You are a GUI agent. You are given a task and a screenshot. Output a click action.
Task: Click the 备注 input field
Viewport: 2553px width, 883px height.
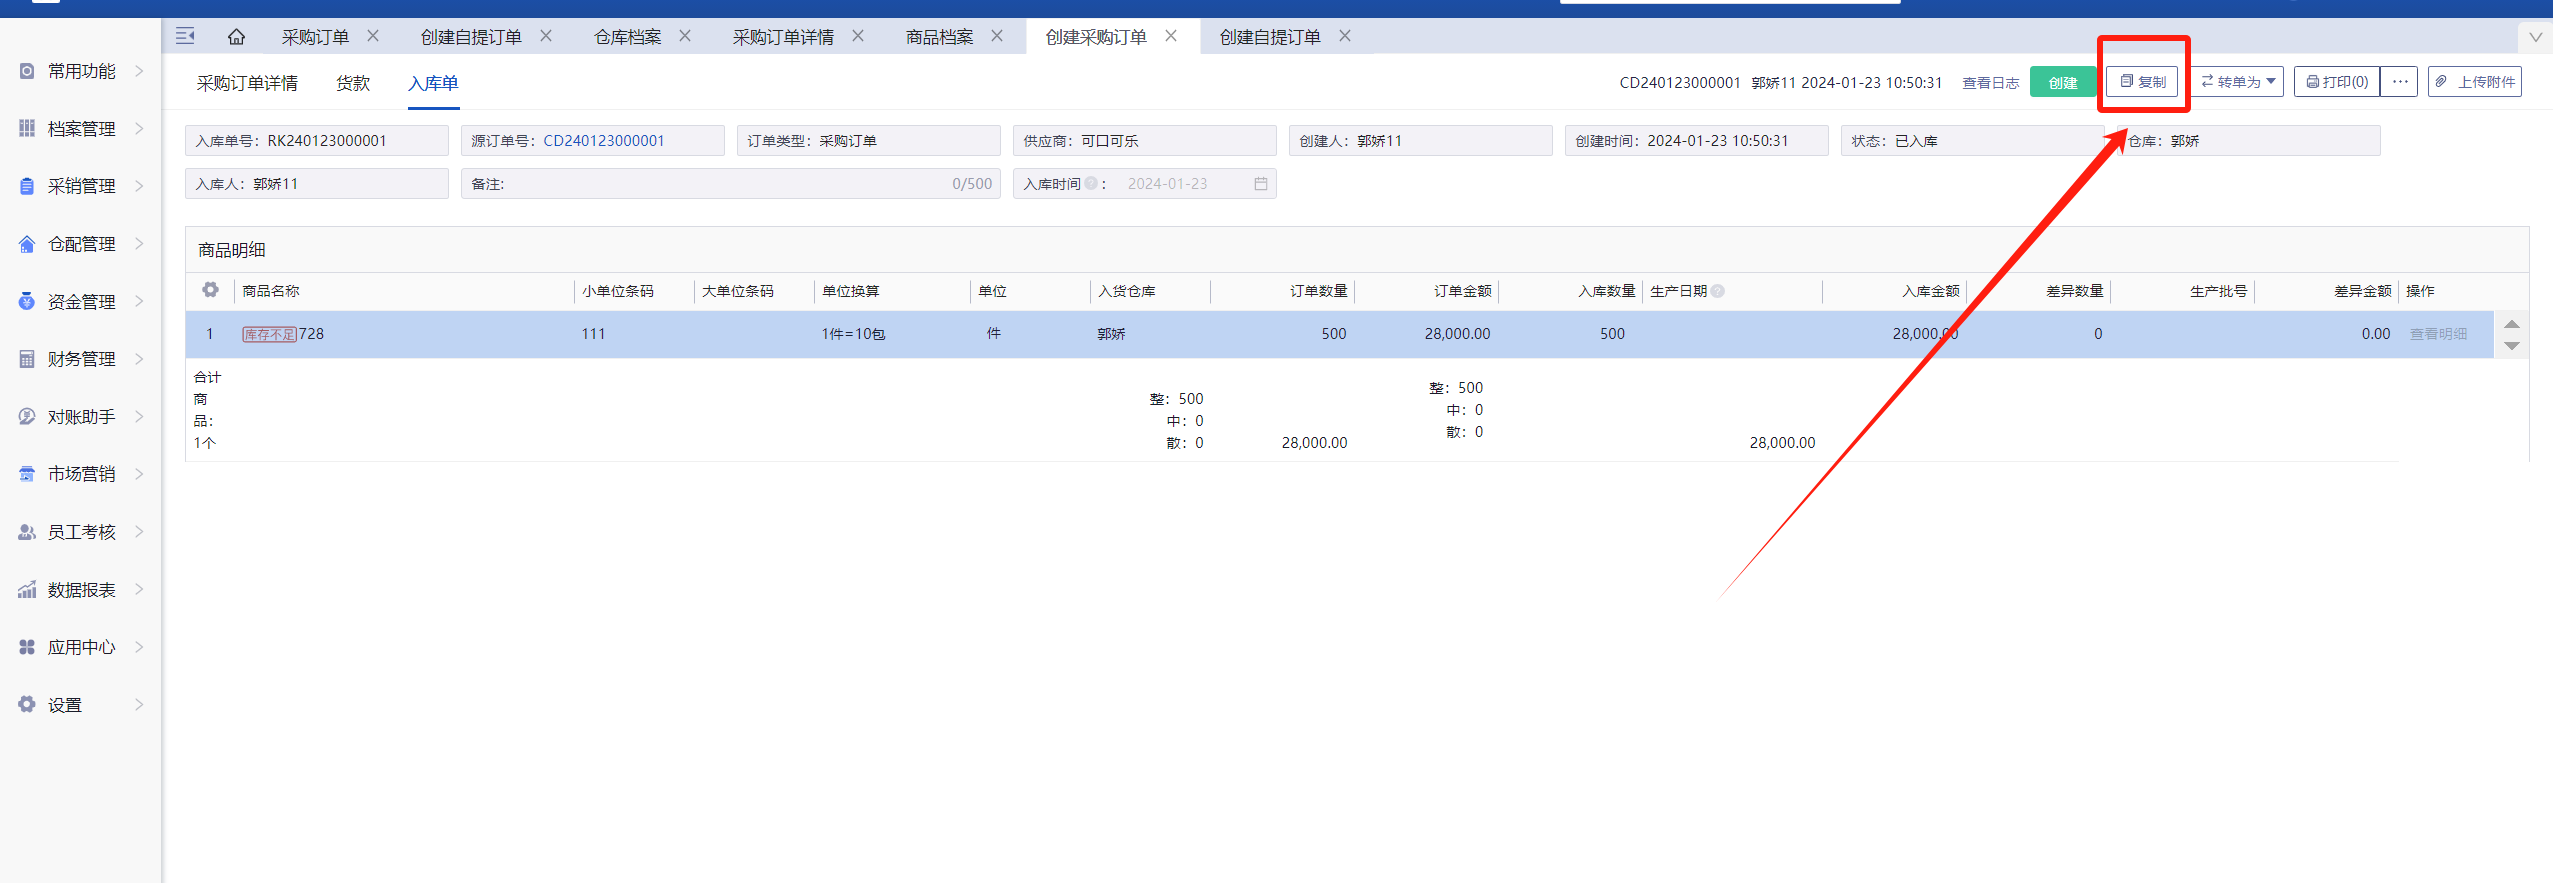coord(720,184)
